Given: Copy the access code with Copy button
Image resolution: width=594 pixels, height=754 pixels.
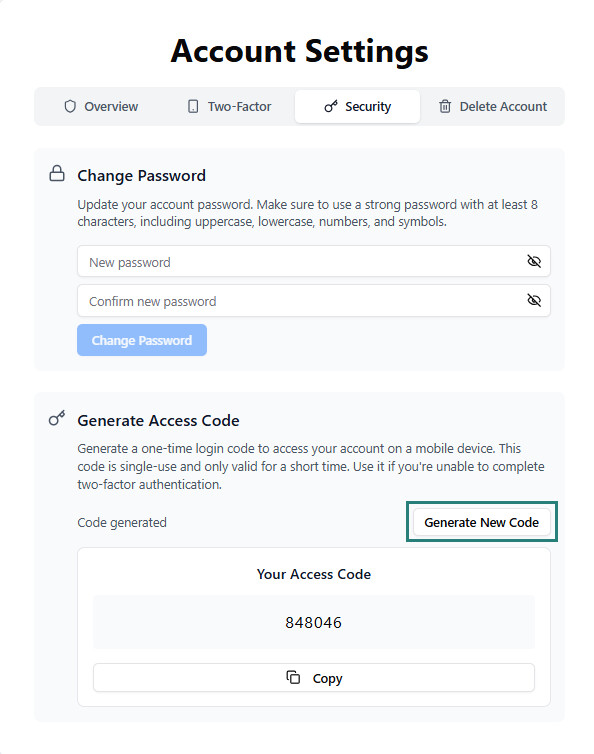Looking at the screenshot, I should pos(314,678).
